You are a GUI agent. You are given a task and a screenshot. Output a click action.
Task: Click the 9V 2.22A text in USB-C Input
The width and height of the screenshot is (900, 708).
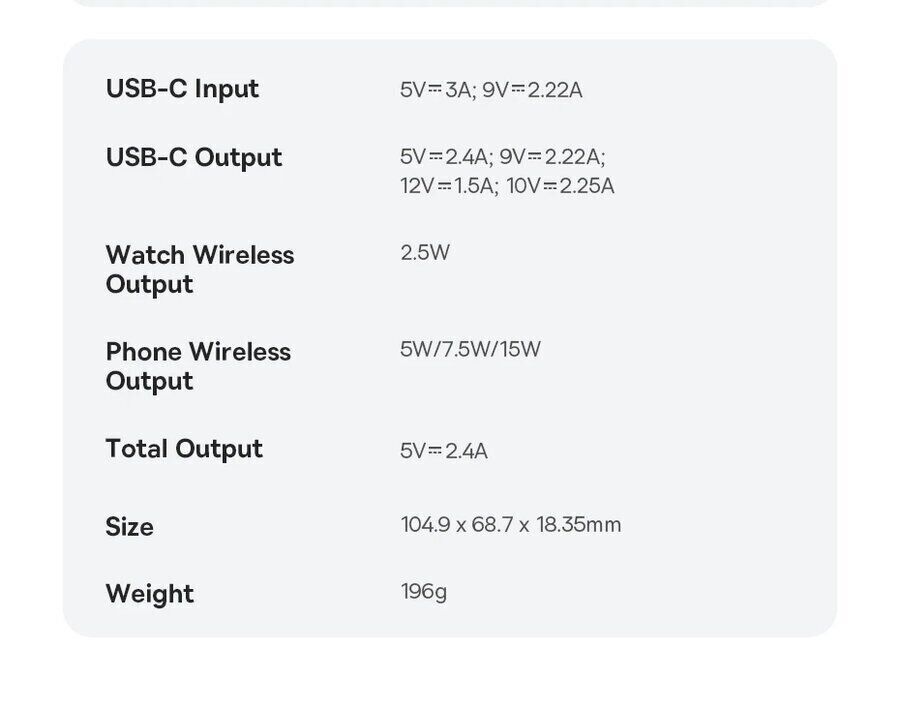[532, 90]
